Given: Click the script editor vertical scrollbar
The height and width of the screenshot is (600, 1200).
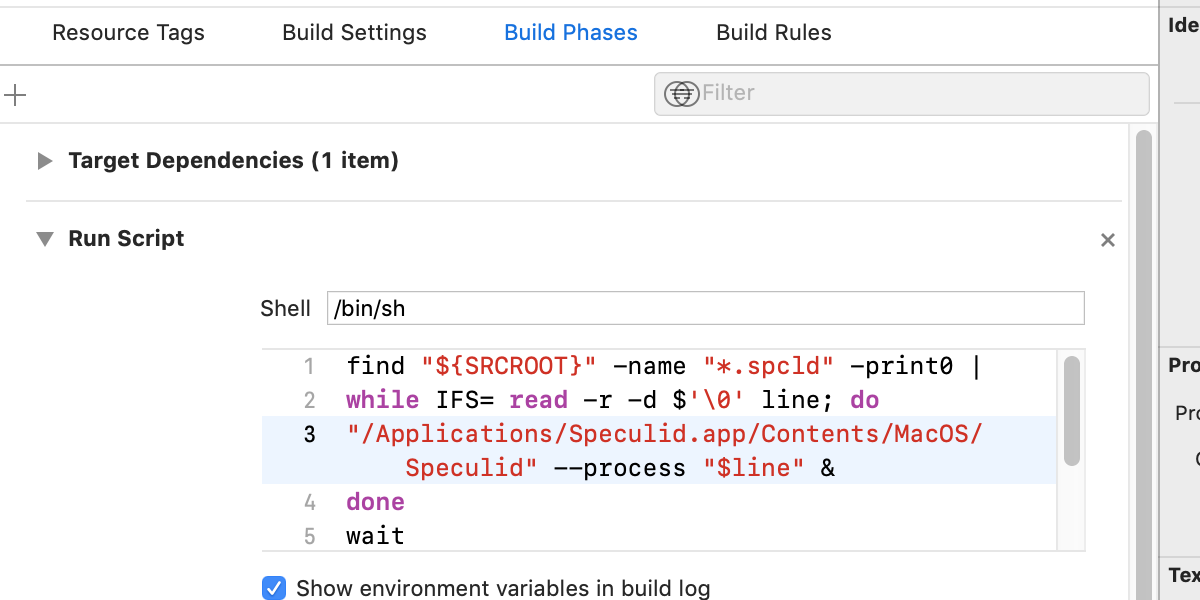Looking at the screenshot, I should (x=1071, y=410).
